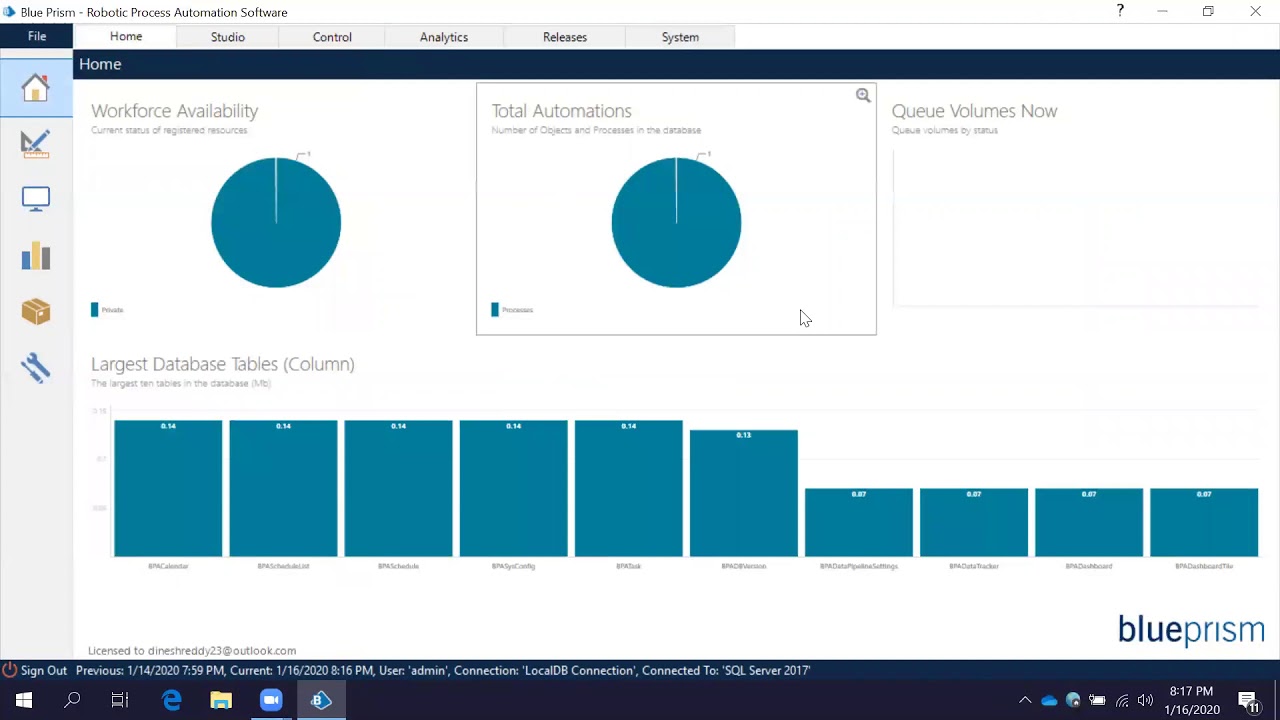Select the BPATask bar
Image resolution: width=1280 pixels, height=720 pixels.
pos(628,488)
